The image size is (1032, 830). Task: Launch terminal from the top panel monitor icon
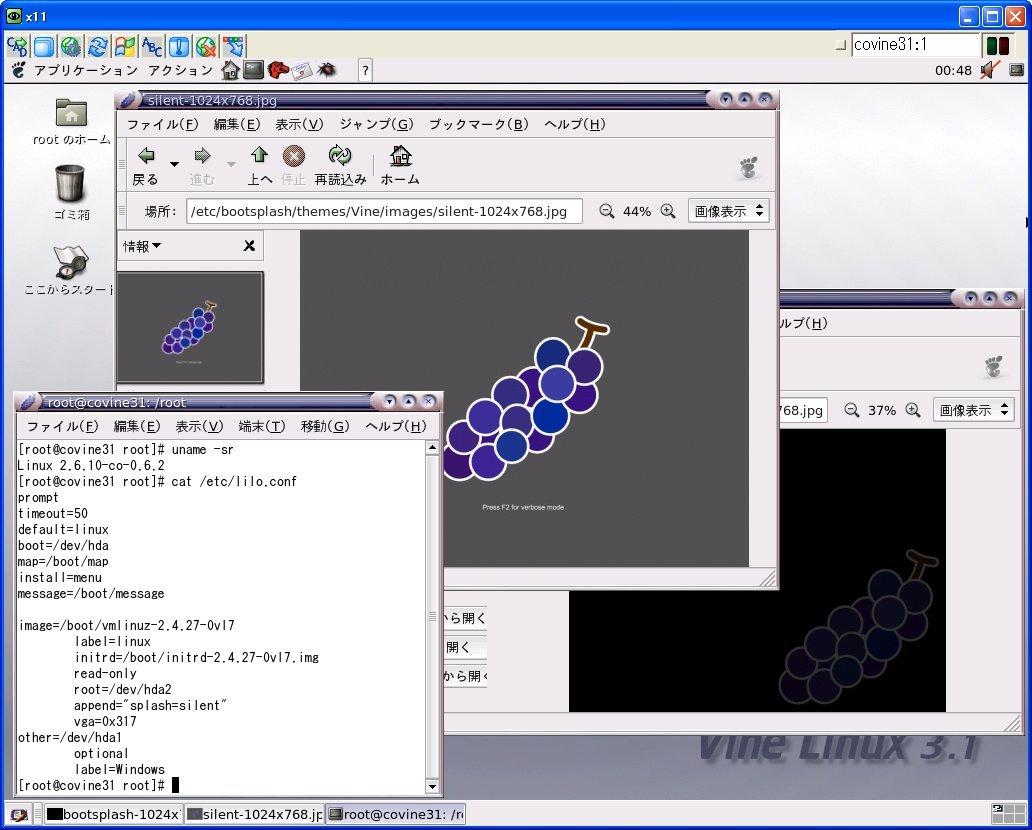pyautogui.click(x=253, y=70)
